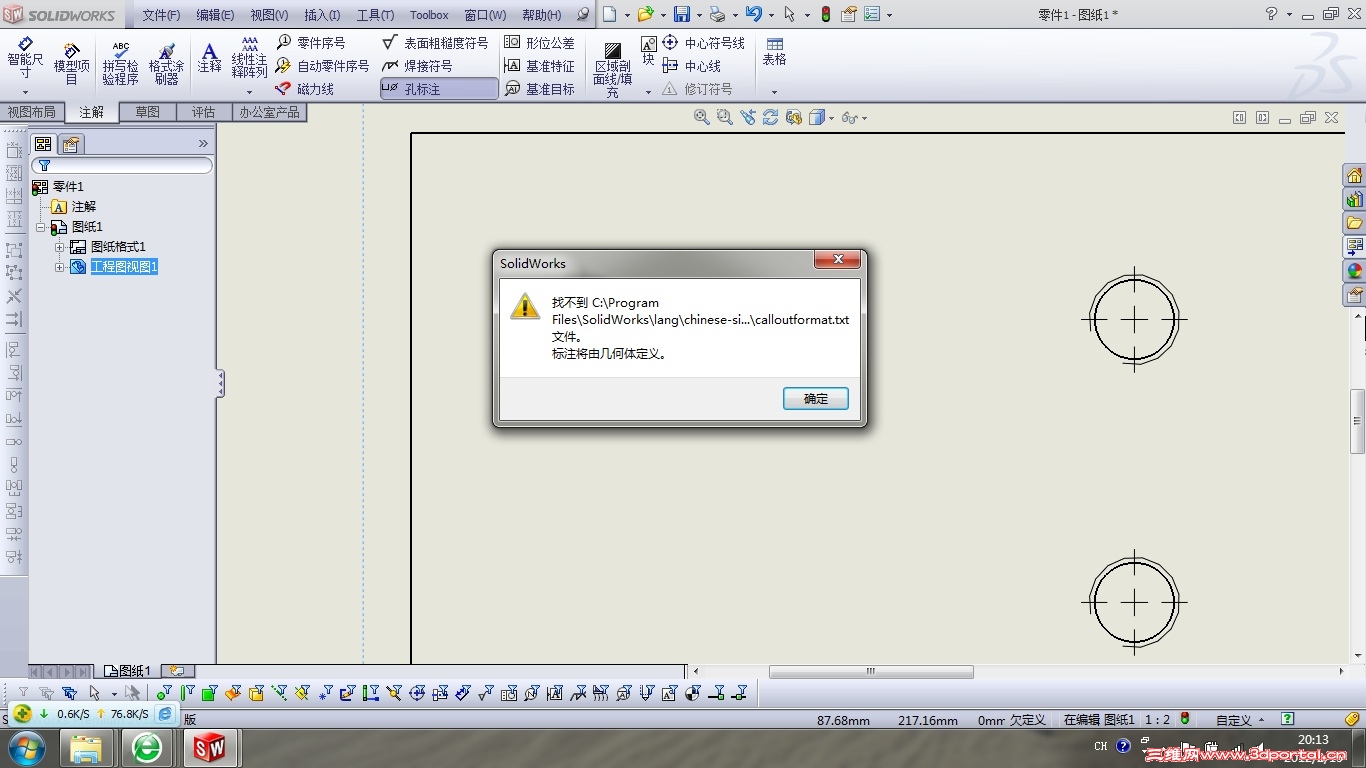Viewport: 1366px width, 768px height.
Task: Select the Model Items (模型项目) tool
Action: pyautogui.click(x=71, y=63)
